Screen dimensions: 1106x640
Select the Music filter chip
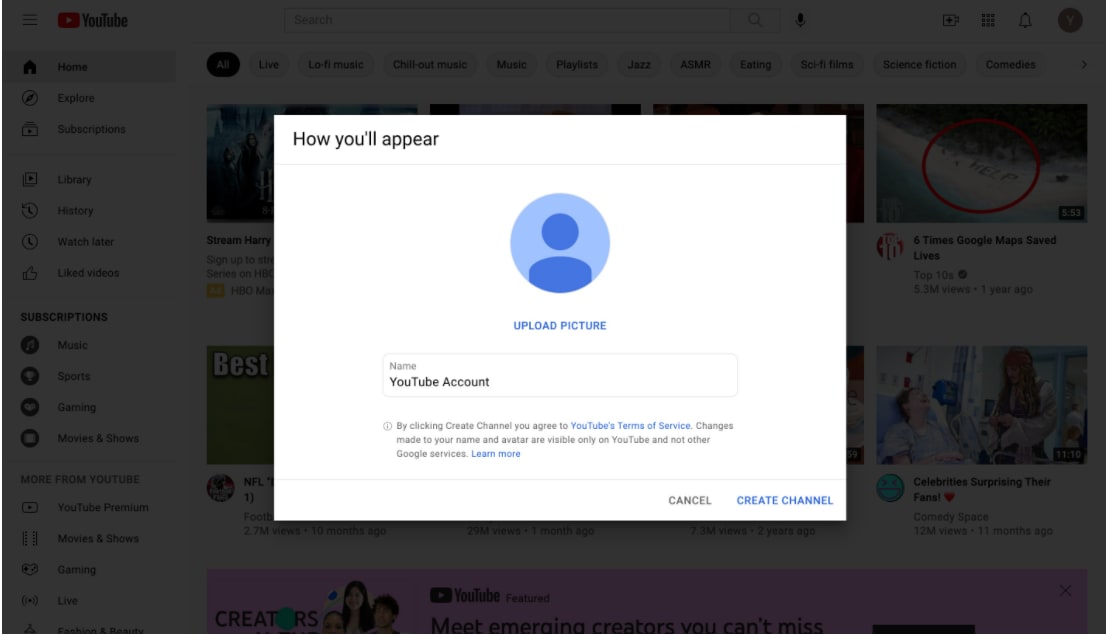511,64
